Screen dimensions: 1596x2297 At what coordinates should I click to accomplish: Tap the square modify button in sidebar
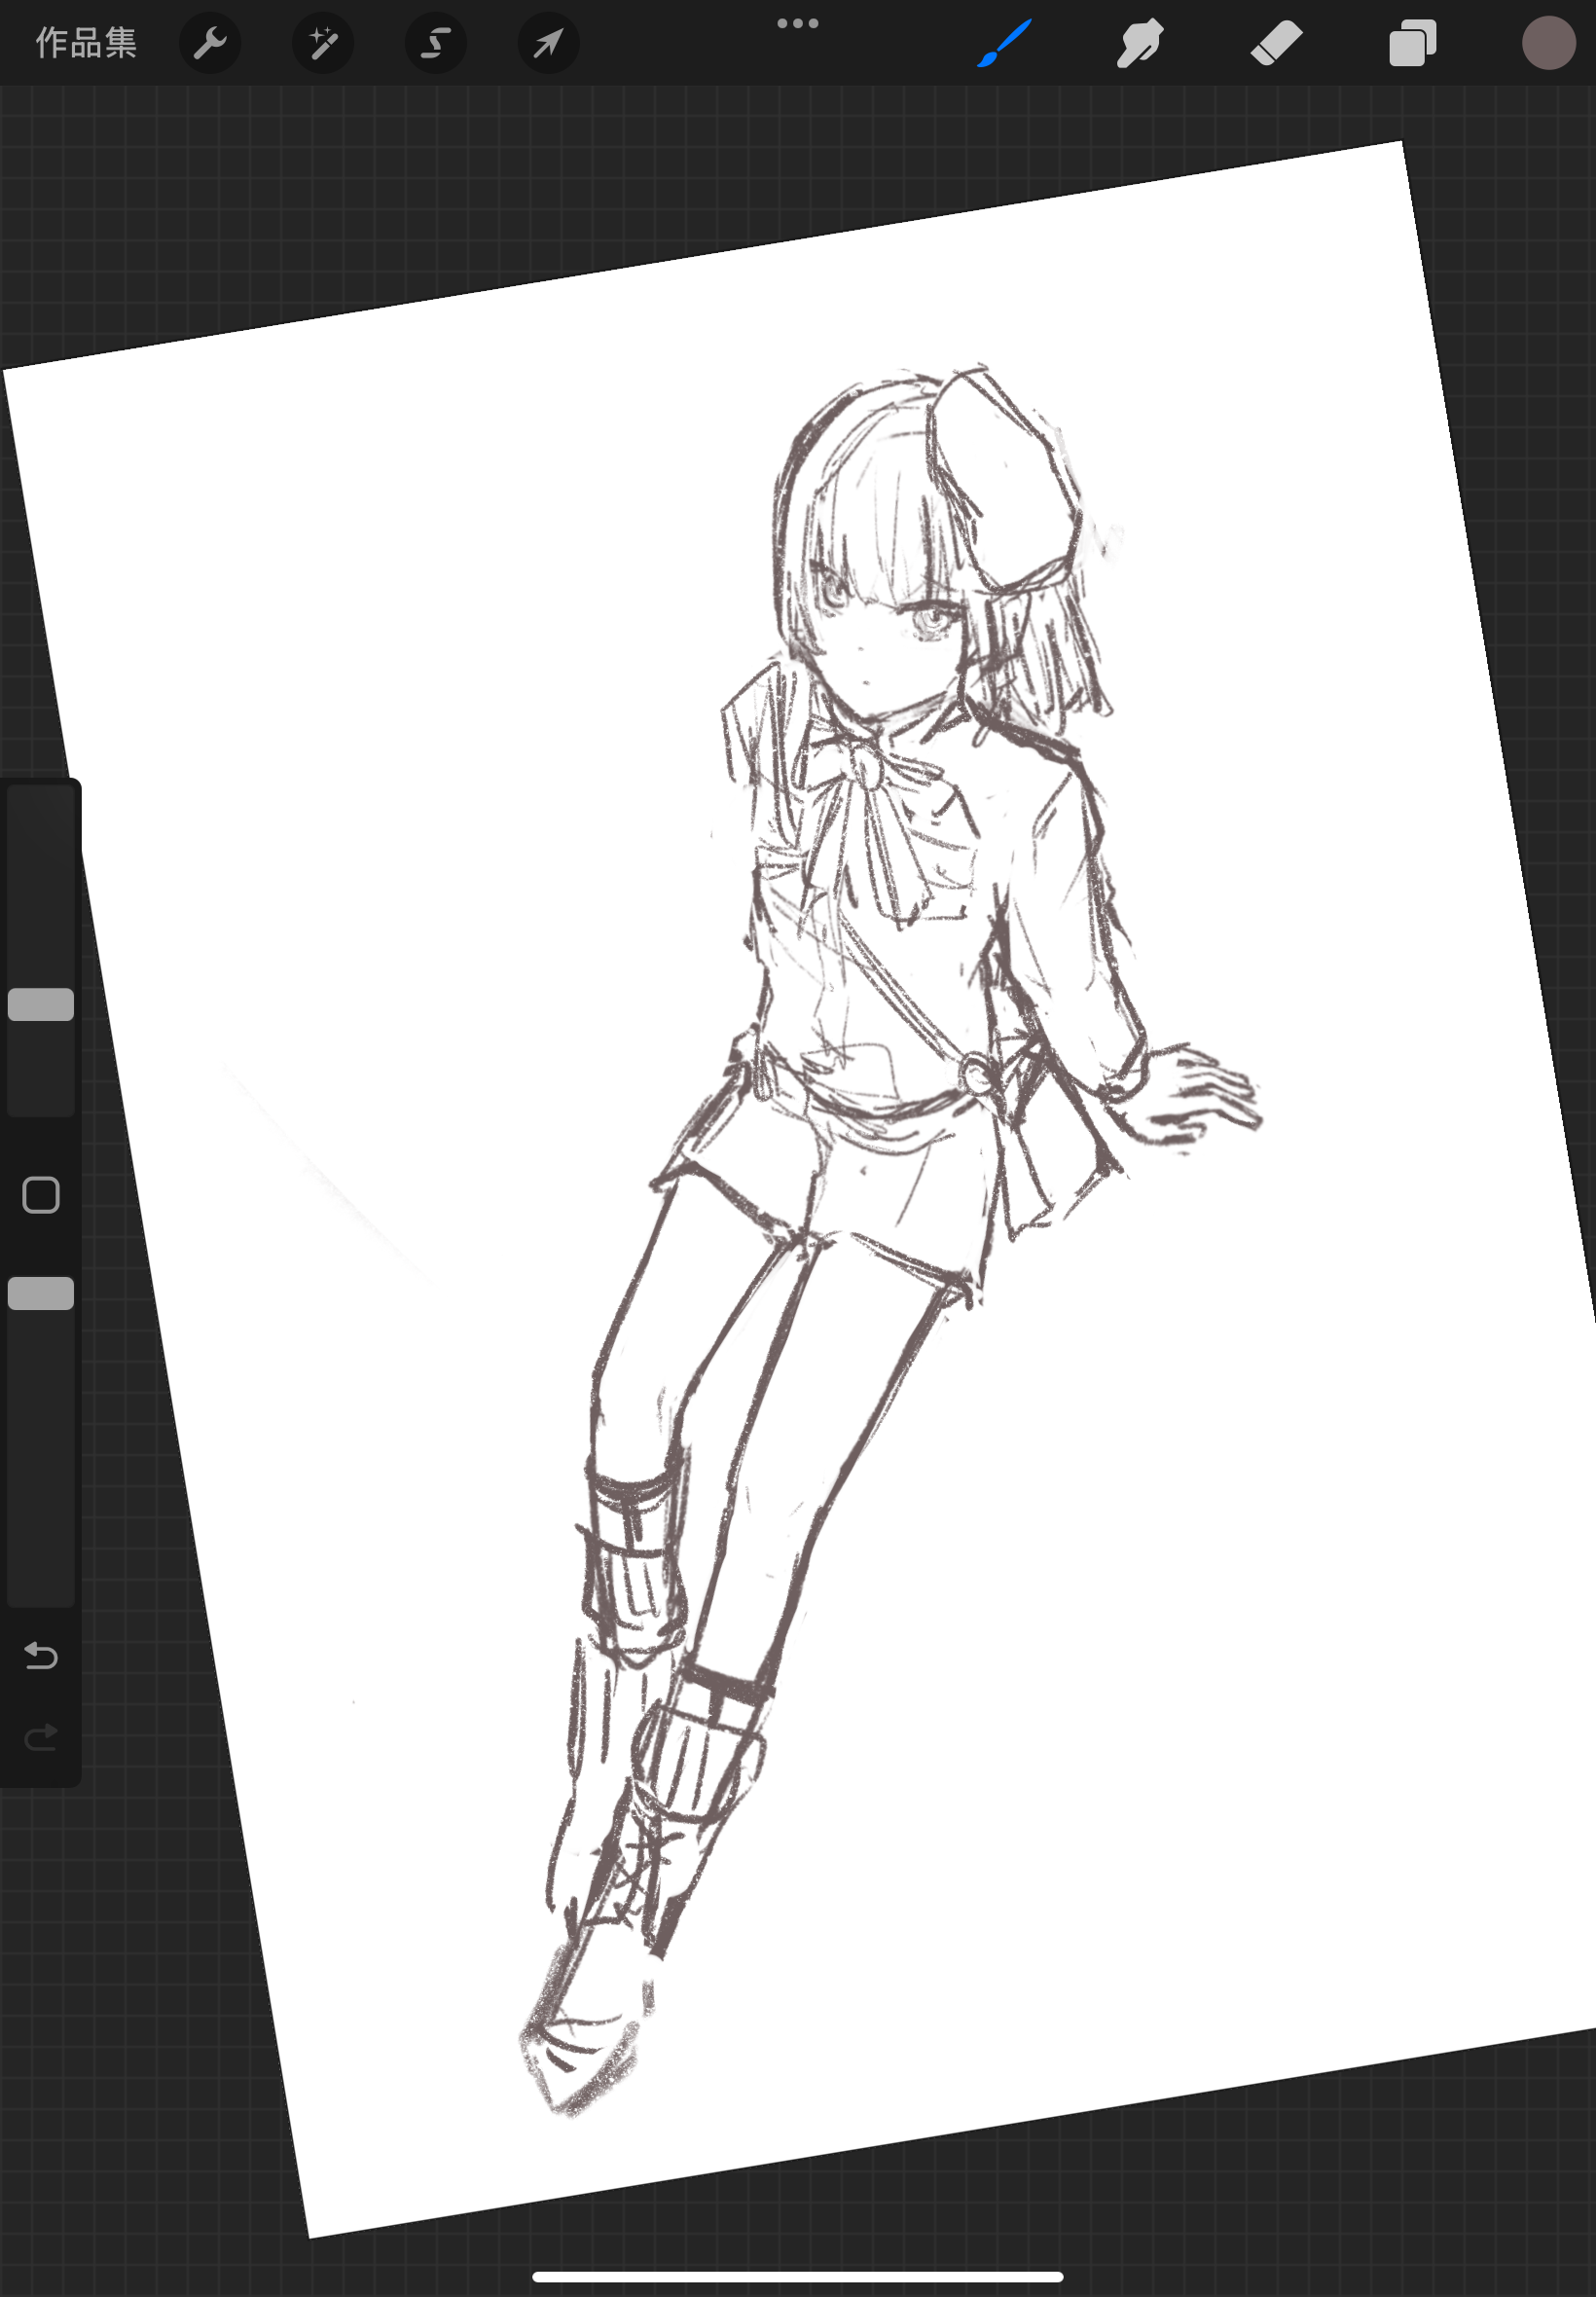(41, 1194)
